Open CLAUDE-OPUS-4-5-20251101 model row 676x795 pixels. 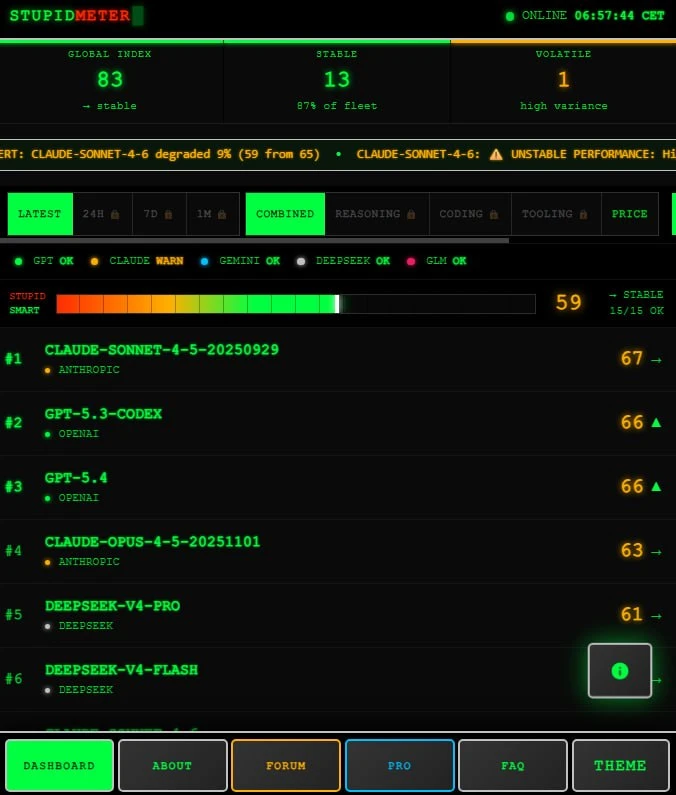coord(338,551)
